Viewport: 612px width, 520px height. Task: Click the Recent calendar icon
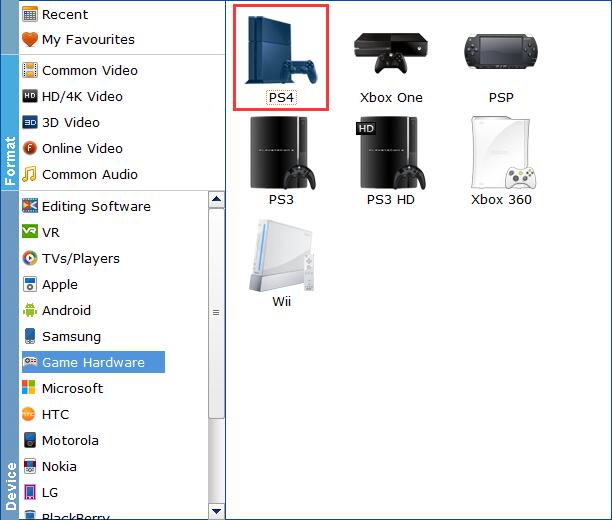pyautogui.click(x=30, y=14)
